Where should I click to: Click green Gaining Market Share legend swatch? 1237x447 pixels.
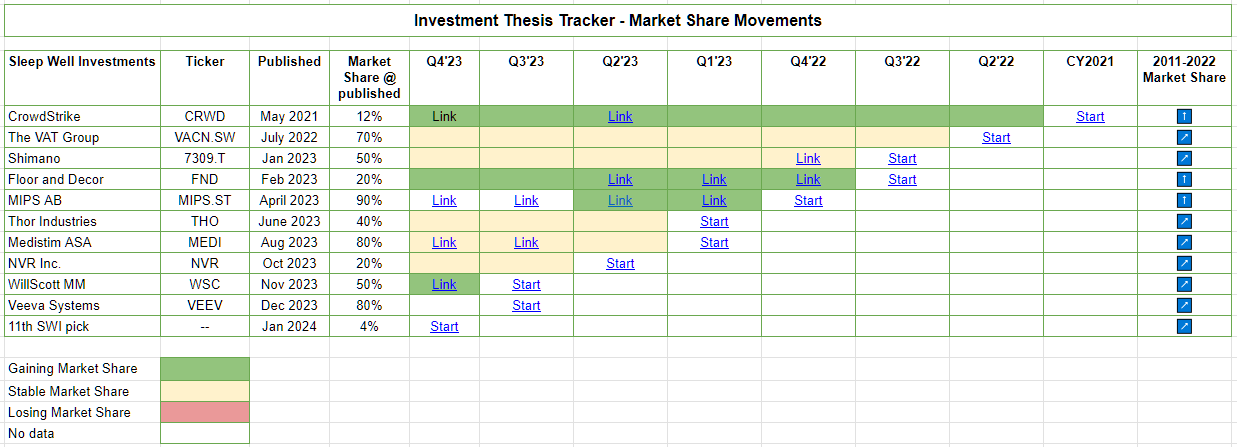click(x=204, y=369)
